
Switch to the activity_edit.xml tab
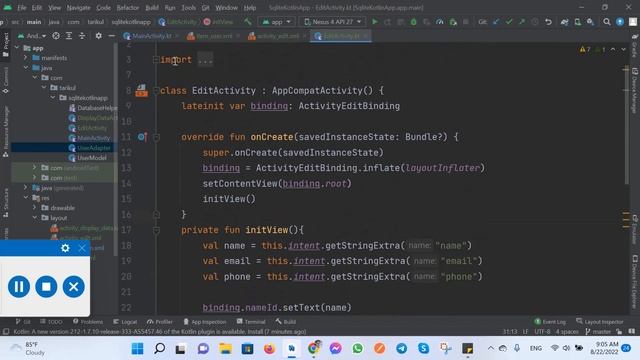(x=278, y=36)
